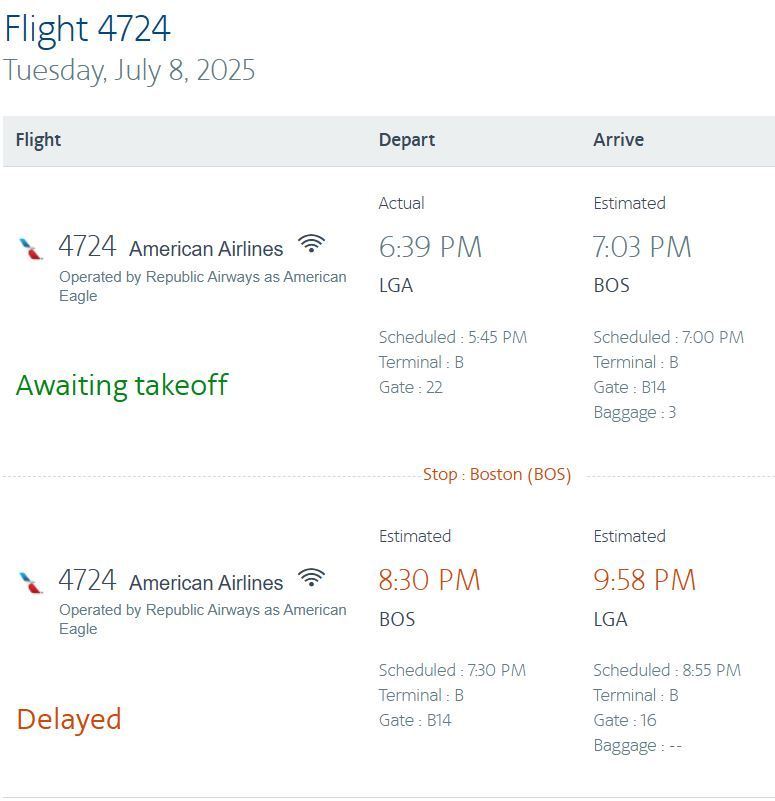This screenshot has height=801, width=775.
Task: Select the 7:03 PM estimated arrival time
Action: [642, 247]
